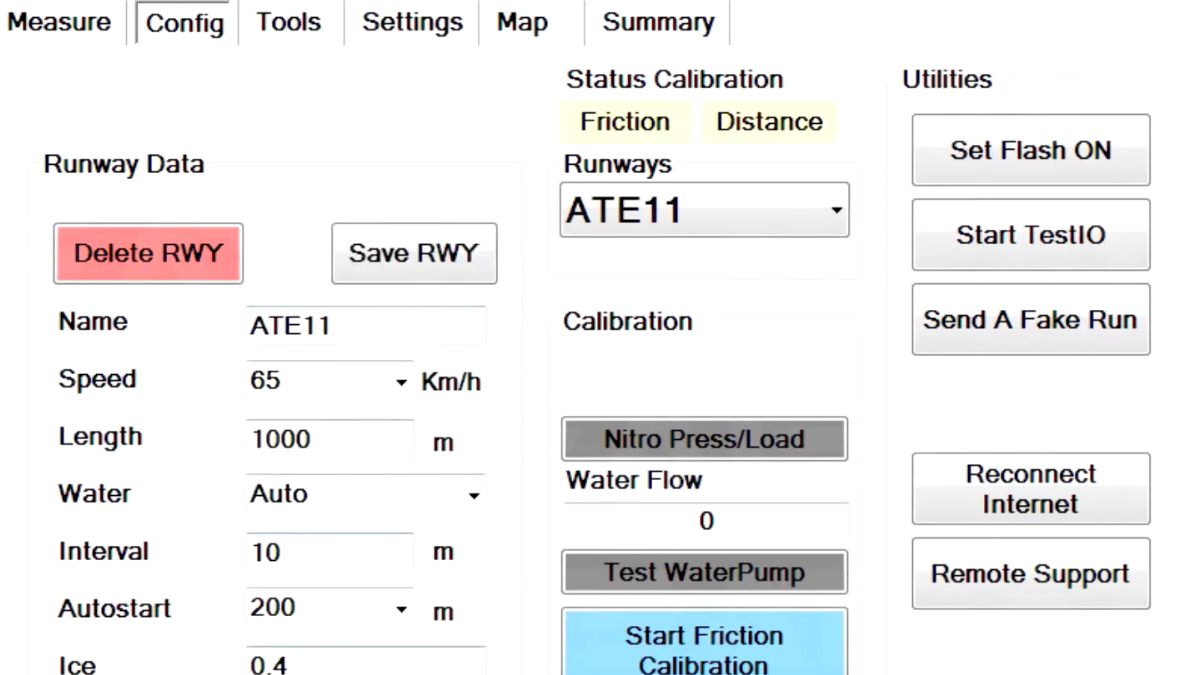Launch Start TestIO utility
This screenshot has width=1200, height=675.
(1030, 234)
